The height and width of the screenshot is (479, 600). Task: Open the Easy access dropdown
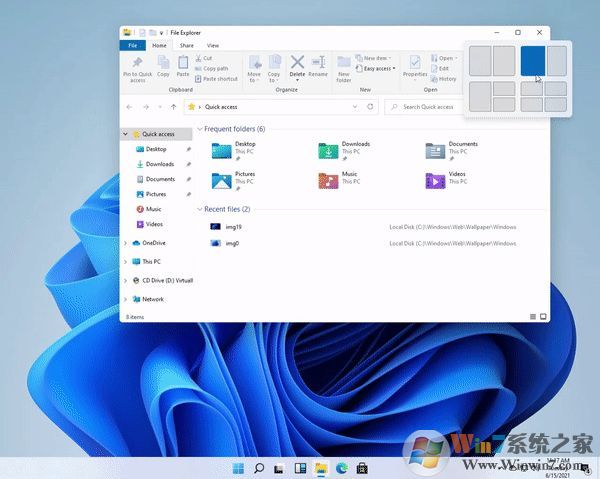point(375,68)
